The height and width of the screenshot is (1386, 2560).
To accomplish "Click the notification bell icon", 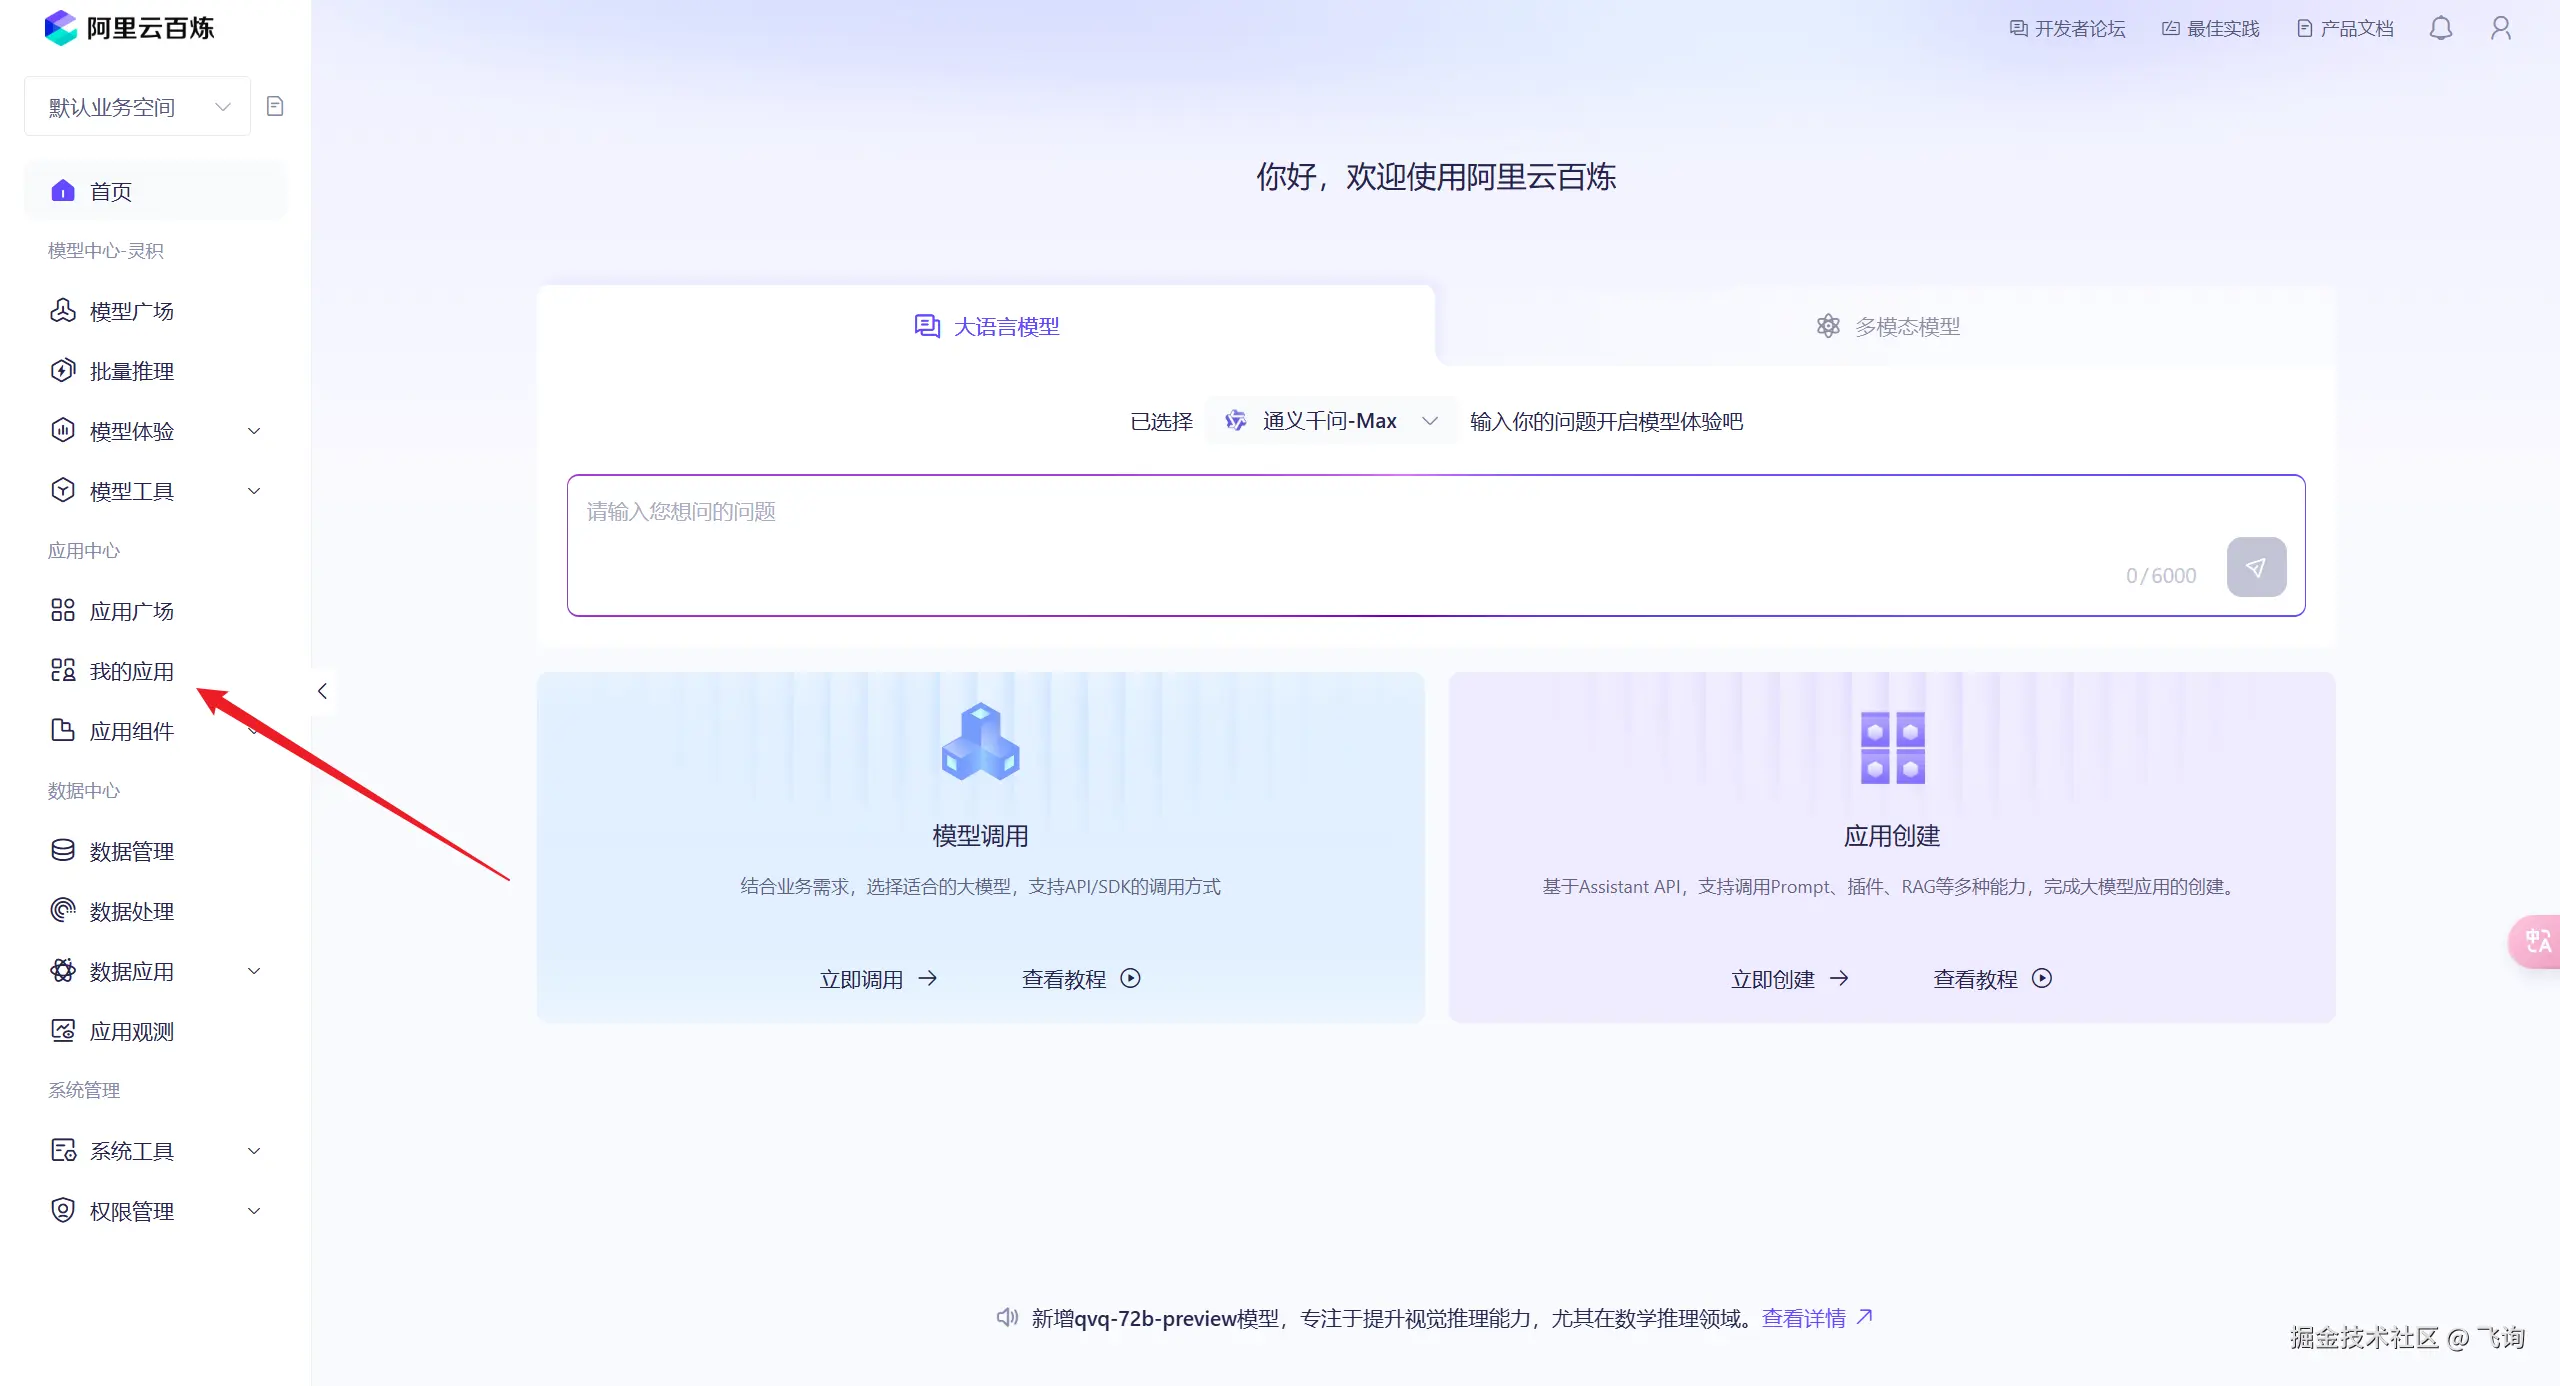I will (x=2440, y=28).
